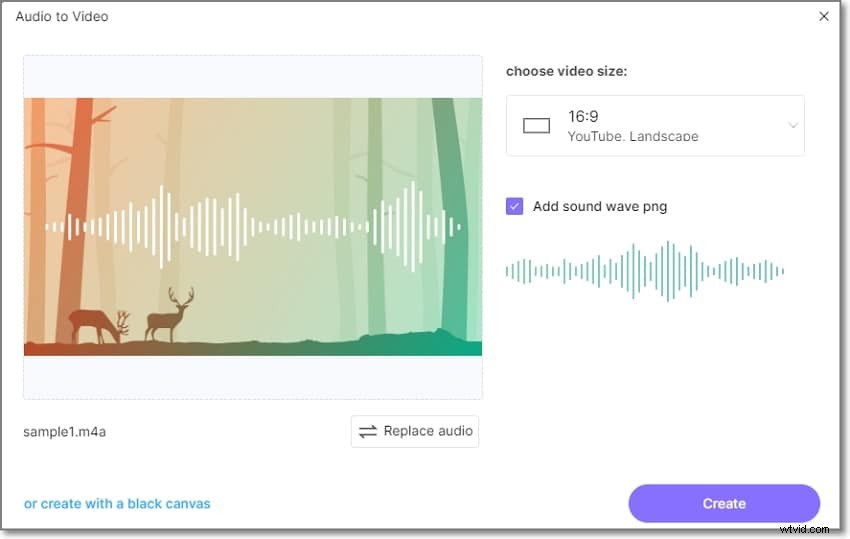Choose create with a black canvas link

(x=117, y=504)
